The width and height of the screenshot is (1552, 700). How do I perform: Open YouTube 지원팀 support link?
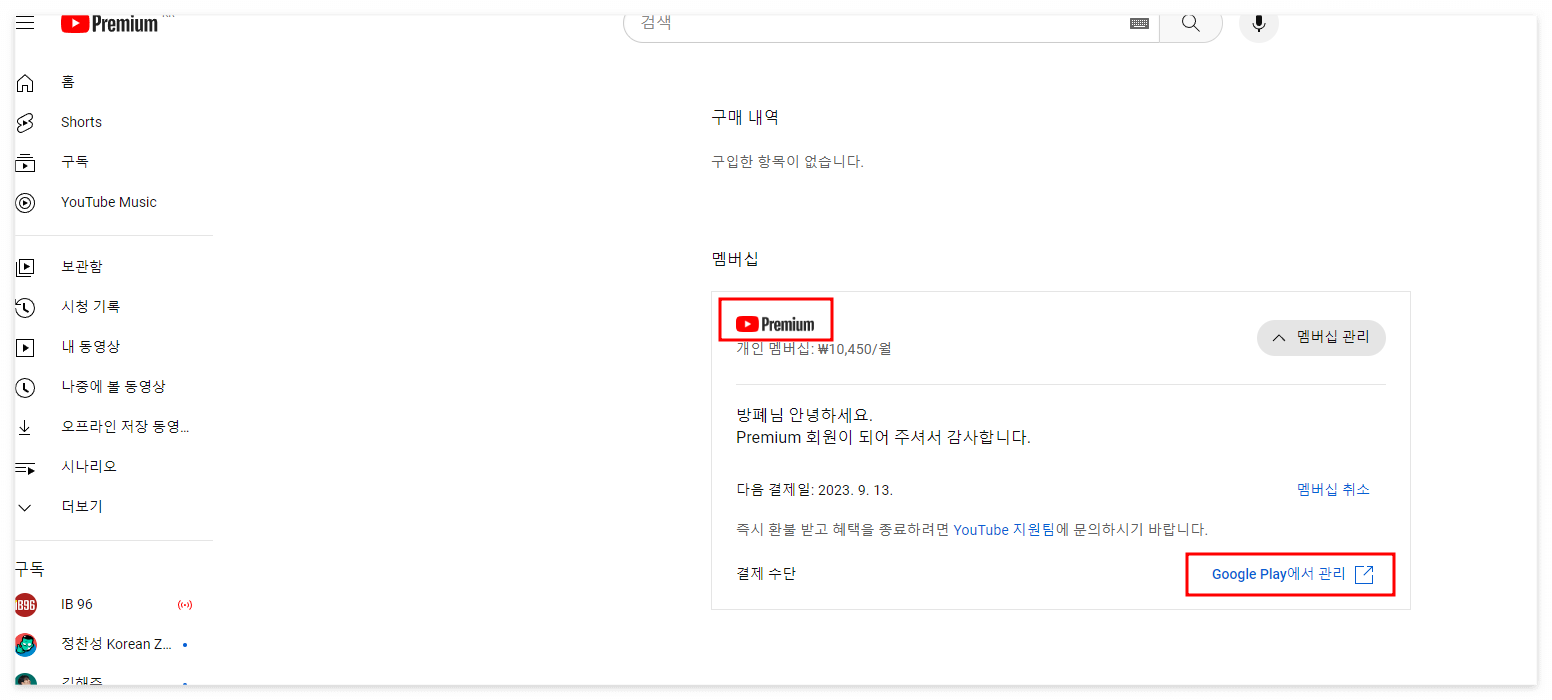point(1004,529)
